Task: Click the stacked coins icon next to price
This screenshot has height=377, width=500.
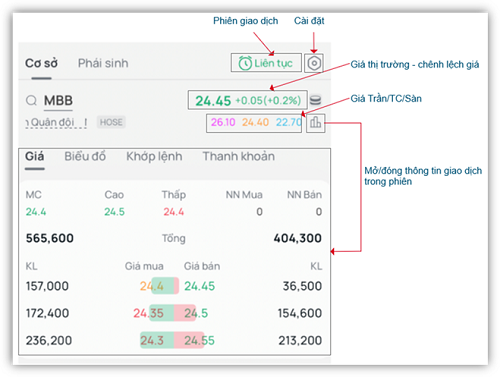Action: [x=315, y=100]
